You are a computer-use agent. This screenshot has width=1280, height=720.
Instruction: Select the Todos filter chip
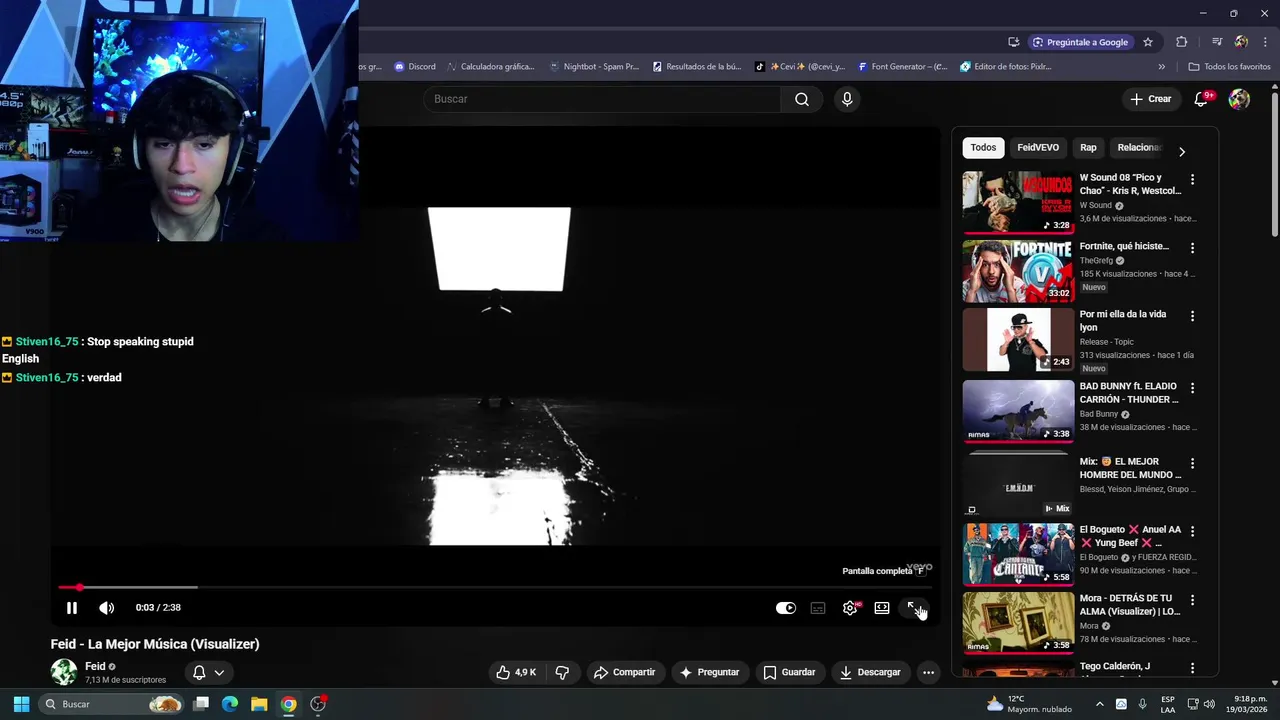983,147
